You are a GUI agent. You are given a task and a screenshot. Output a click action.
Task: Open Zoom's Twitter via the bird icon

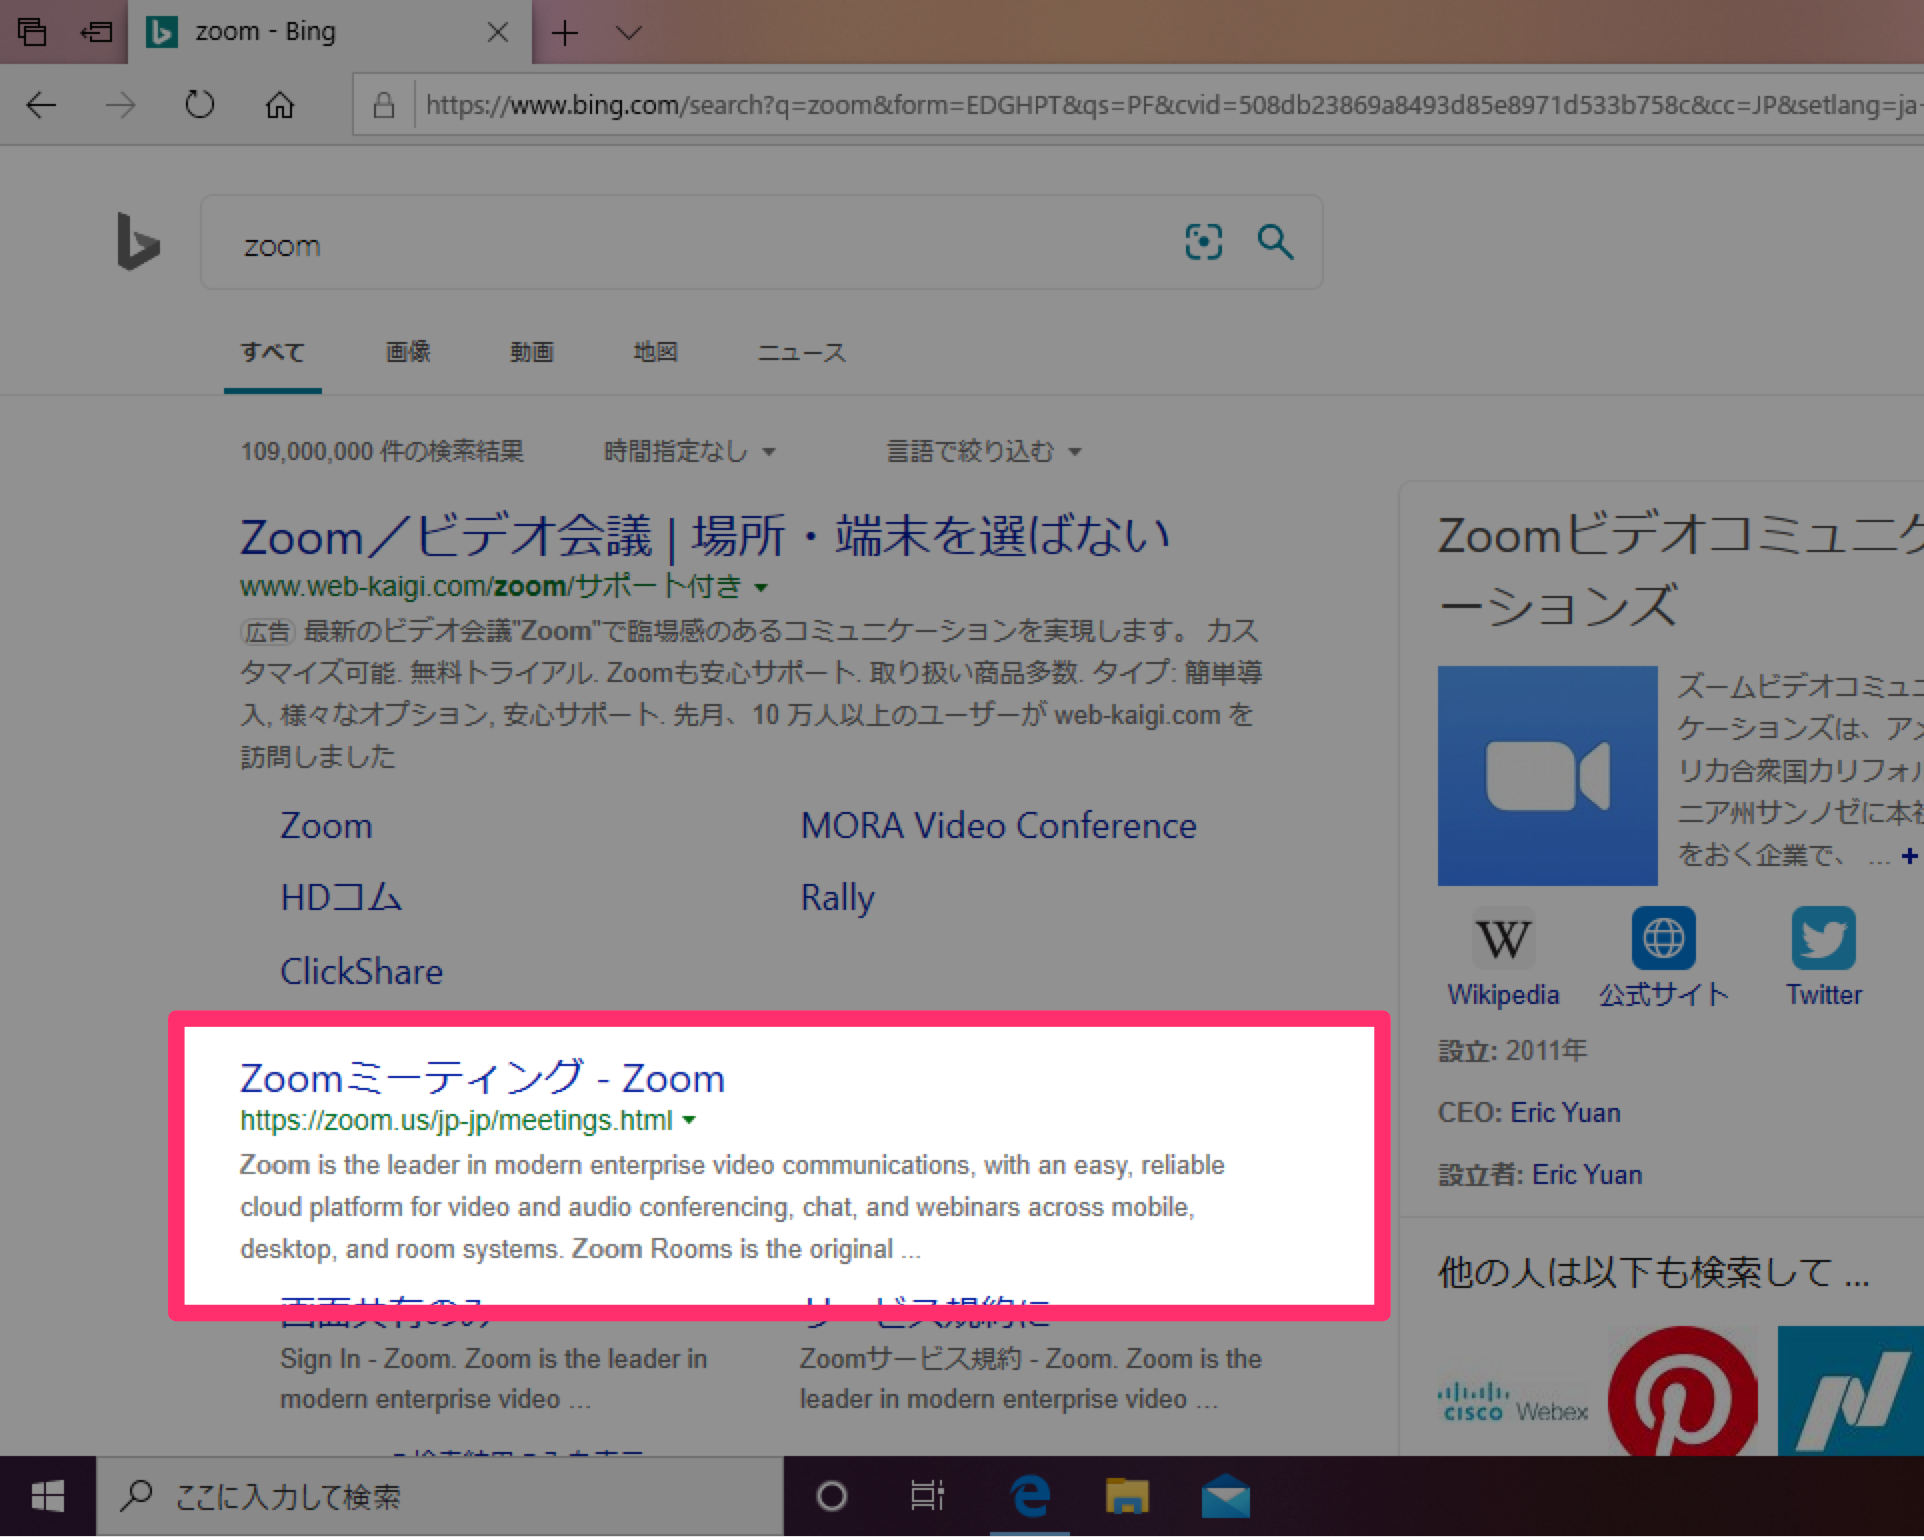[x=1823, y=938]
